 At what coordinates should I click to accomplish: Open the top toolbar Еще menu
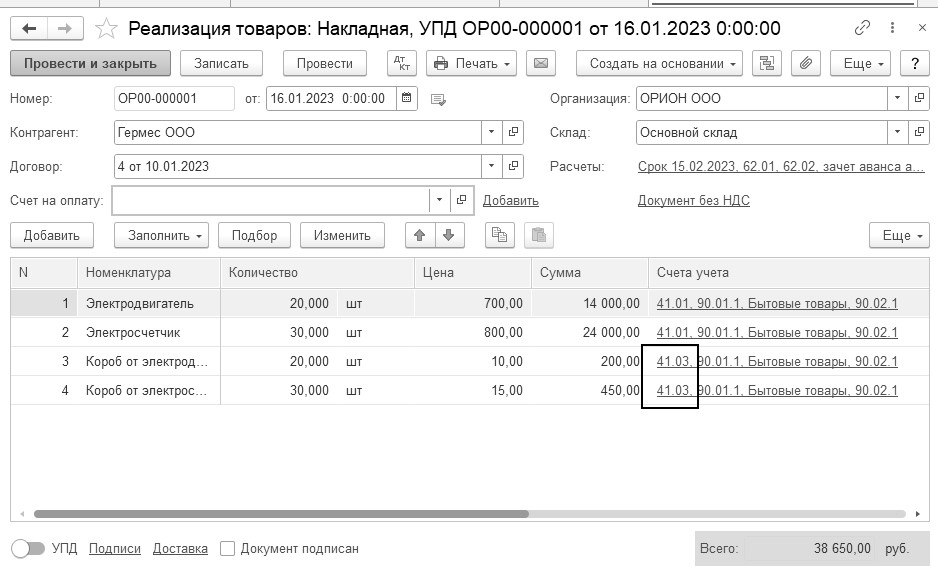860,63
